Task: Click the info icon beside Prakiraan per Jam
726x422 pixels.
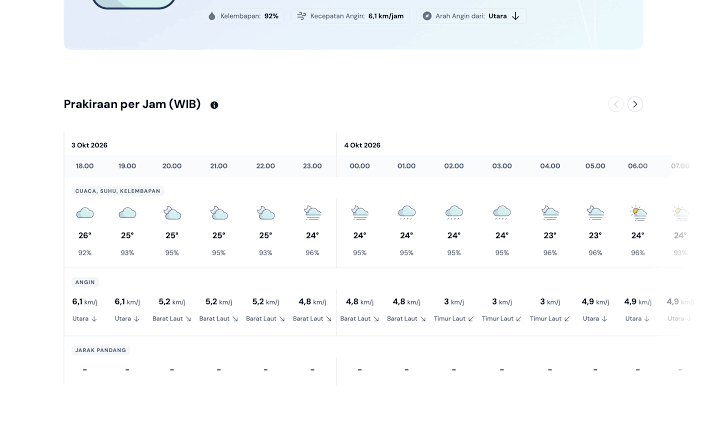Action: [x=214, y=105]
